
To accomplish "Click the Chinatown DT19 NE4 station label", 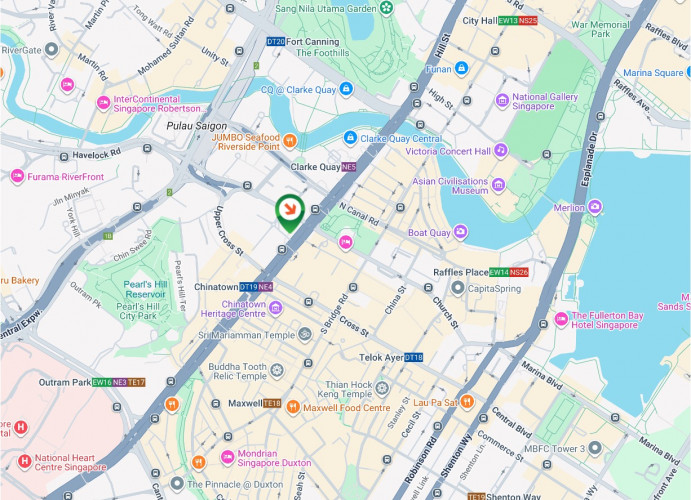I will coord(234,287).
